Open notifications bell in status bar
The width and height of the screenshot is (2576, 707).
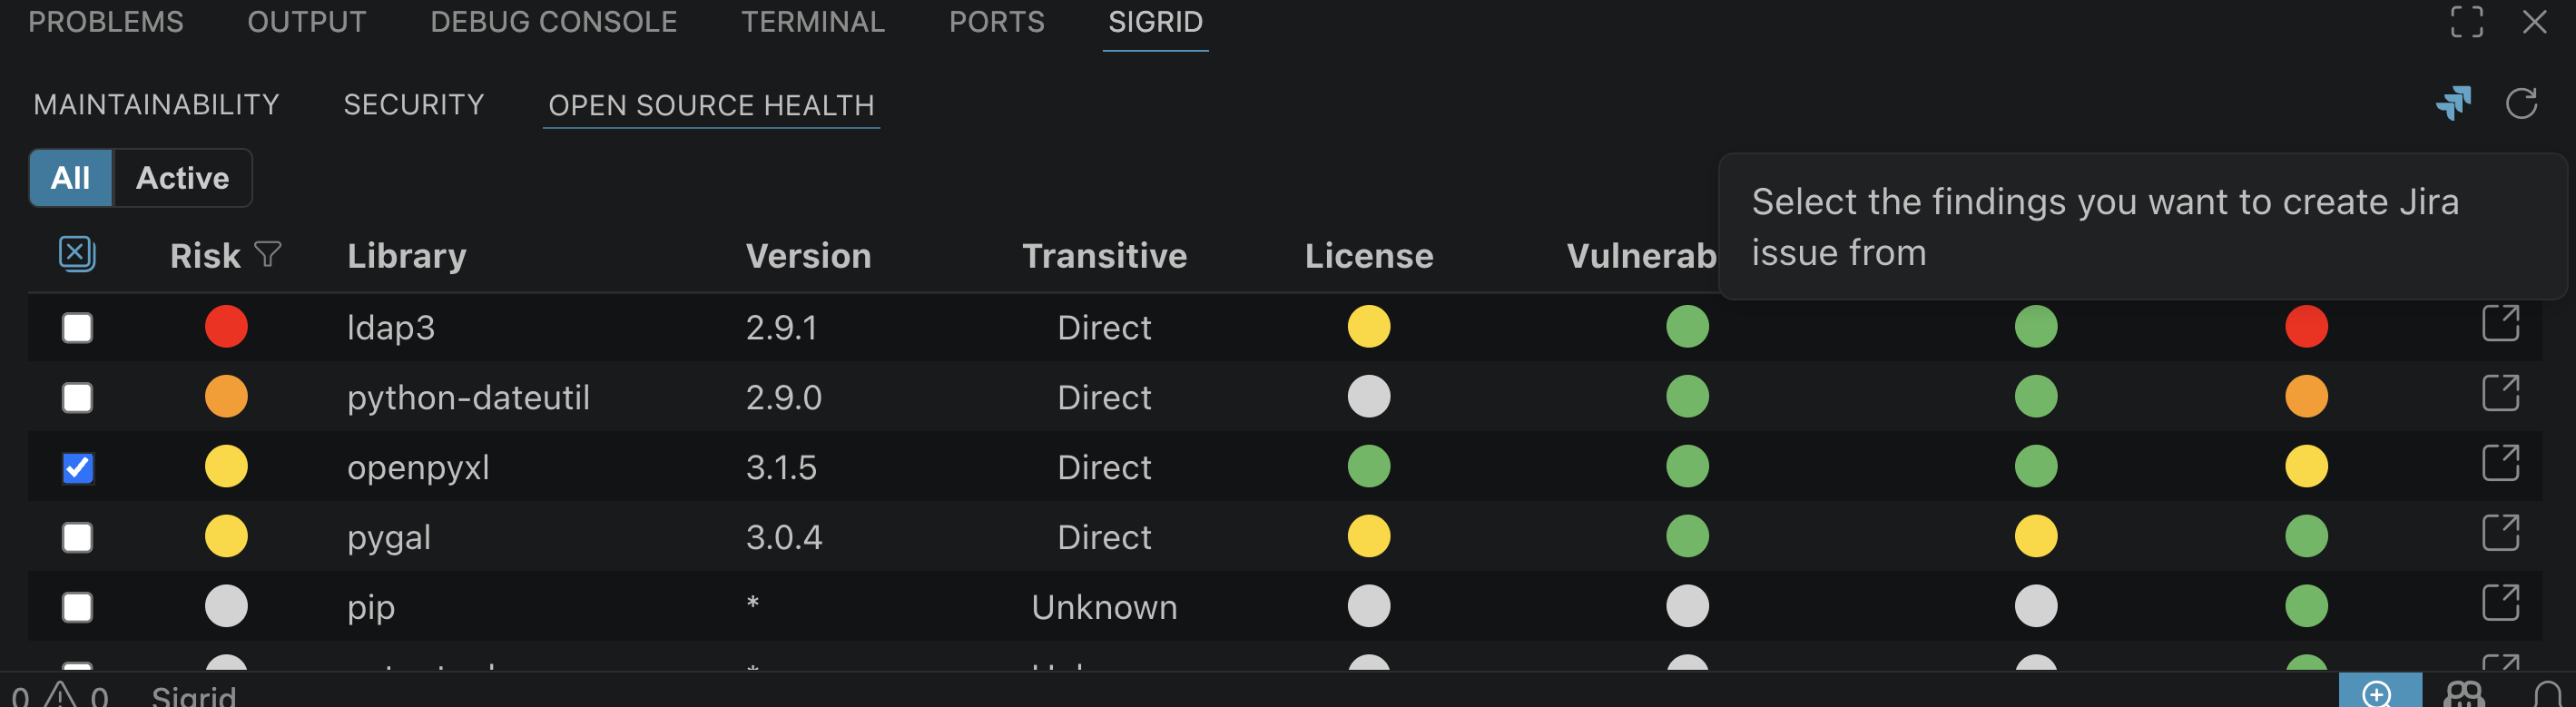pos(2547,694)
